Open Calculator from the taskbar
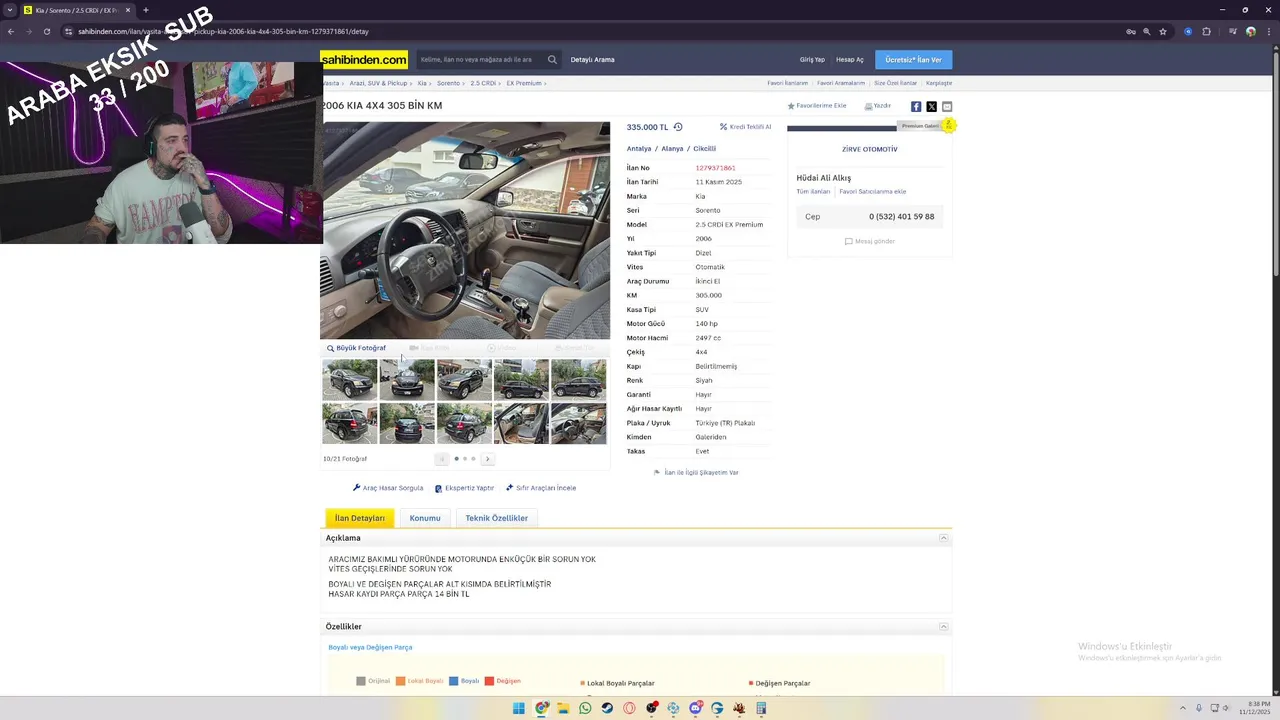Image resolution: width=1280 pixels, height=720 pixels. [x=761, y=708]
